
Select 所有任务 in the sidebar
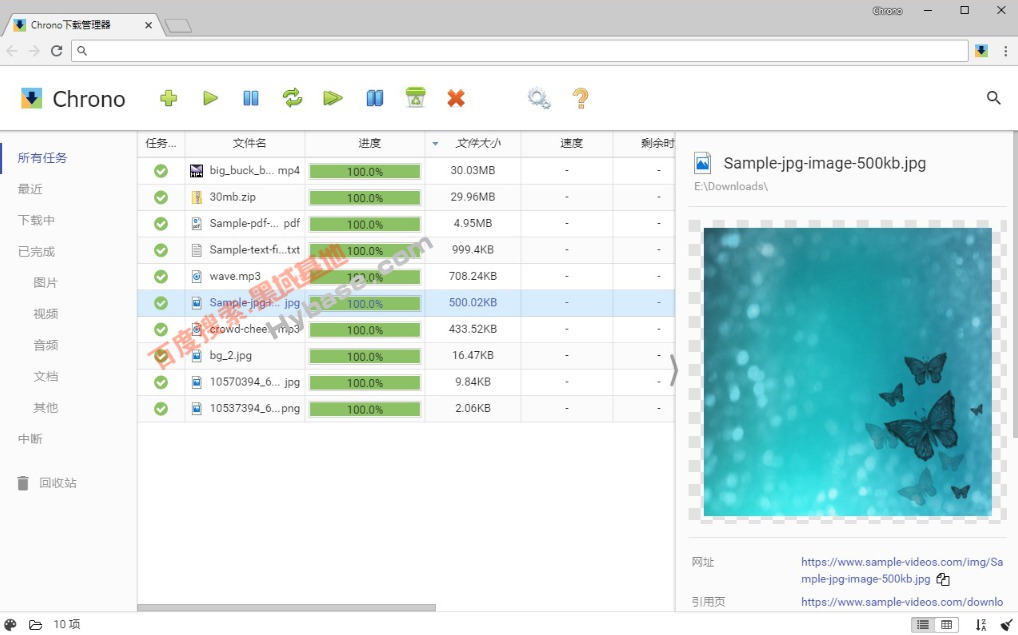point(42,158)
